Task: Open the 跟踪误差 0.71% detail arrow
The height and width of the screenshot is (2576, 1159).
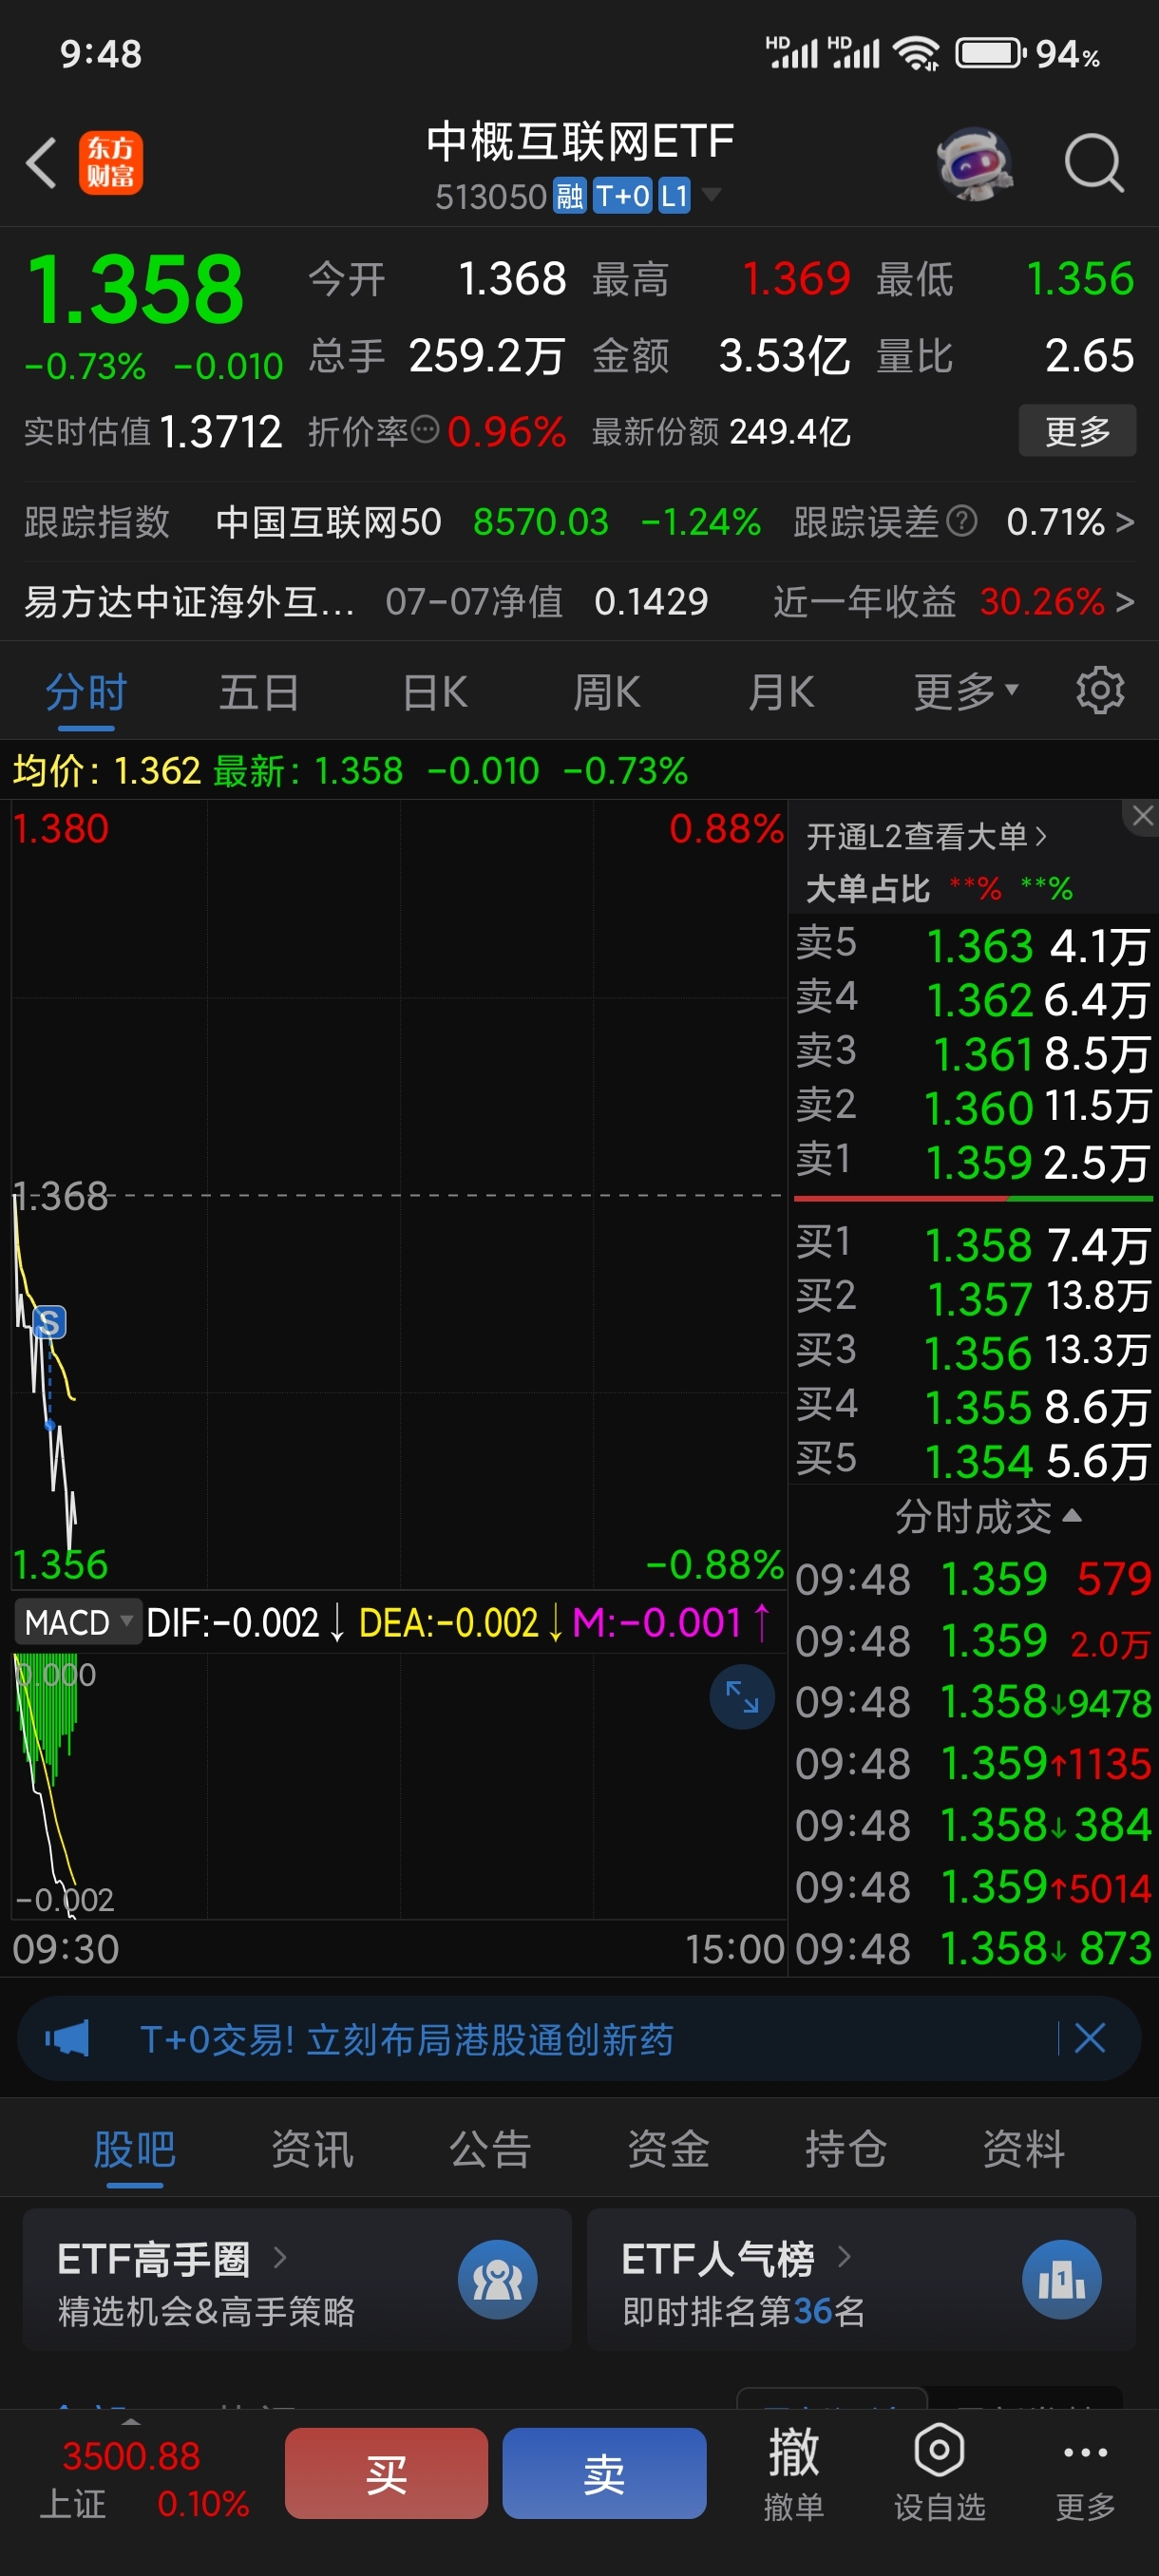Action: click(x=1125, y=521)
